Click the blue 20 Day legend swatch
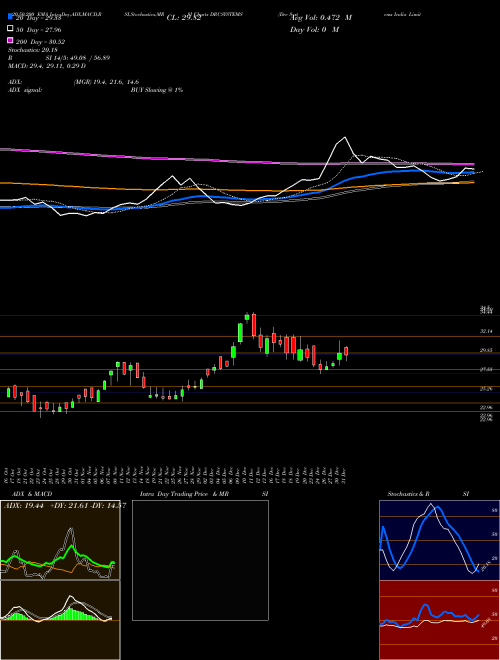This screenshot has width=500, height=660. tap(10, 17)
